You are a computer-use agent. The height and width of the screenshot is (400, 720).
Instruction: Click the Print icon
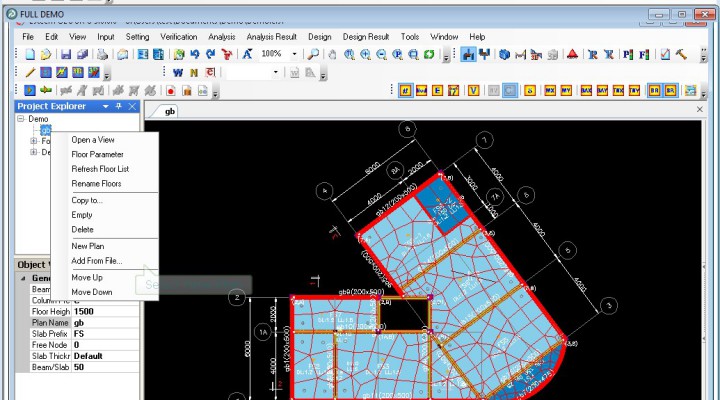pyautogui.click(x=102, y=55)
